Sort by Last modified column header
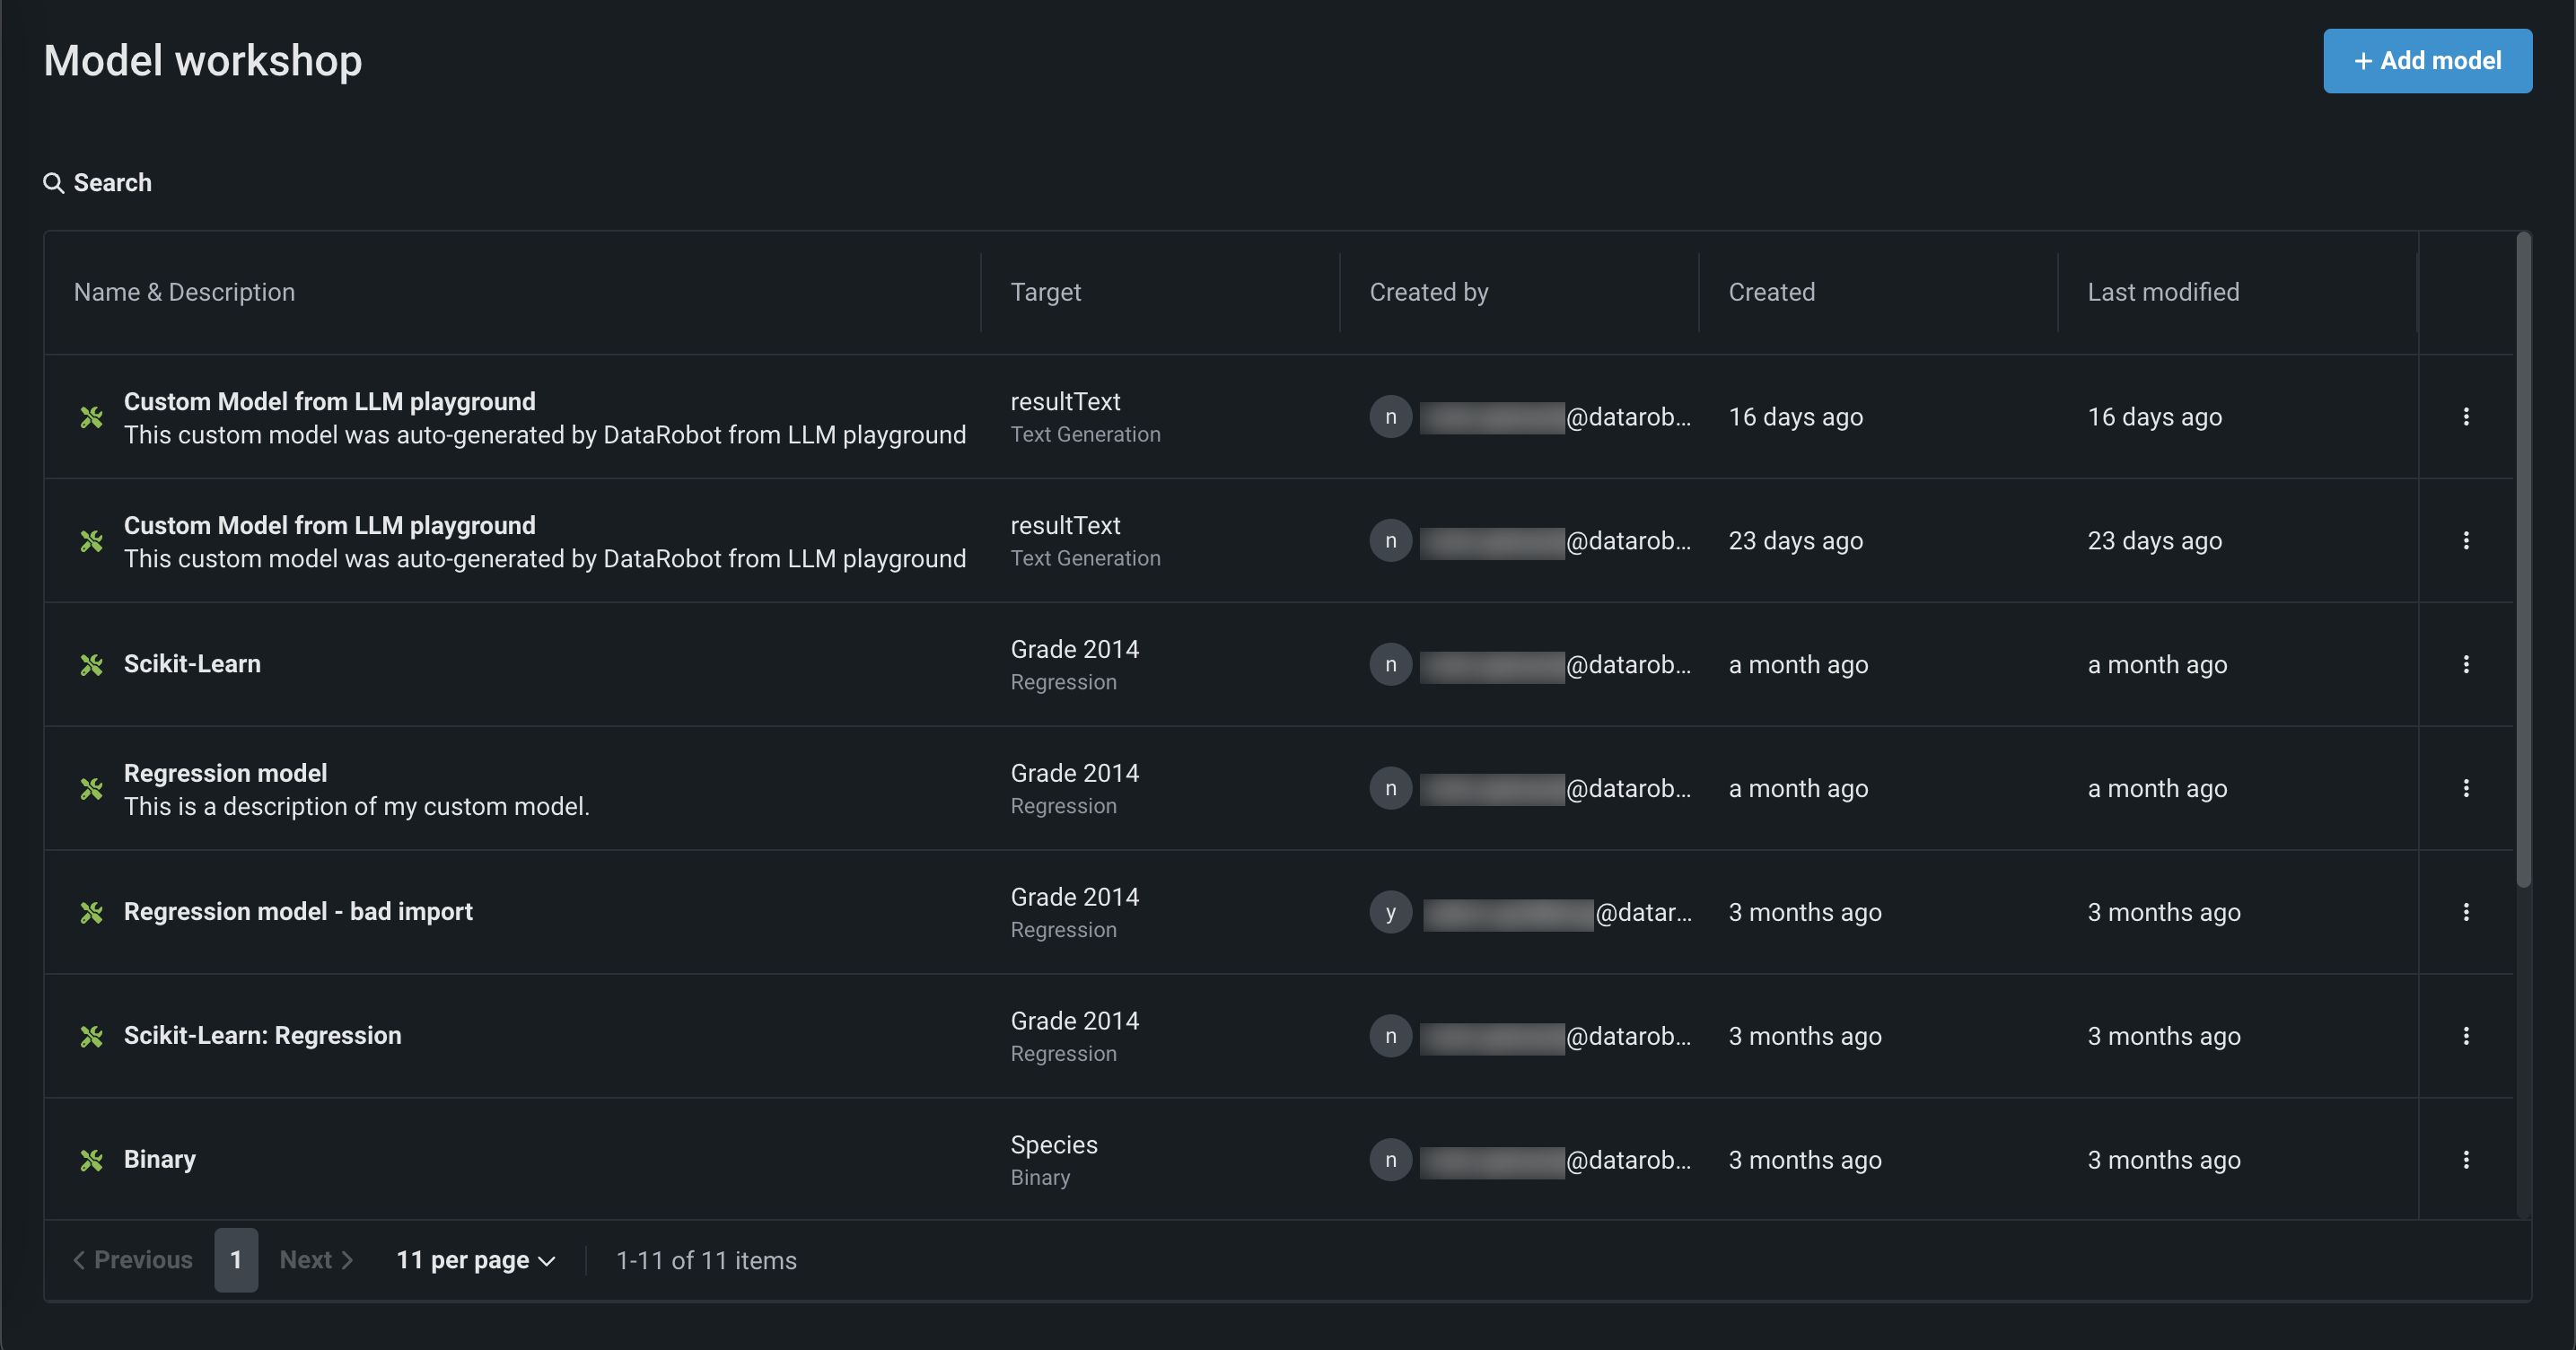2576x1350 pixels. tap(2163, 292)
